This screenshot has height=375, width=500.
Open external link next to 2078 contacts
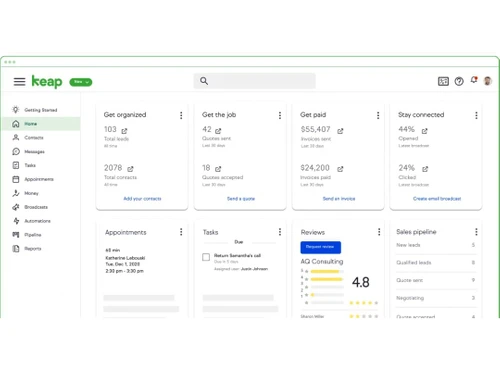tap(130, 169)
